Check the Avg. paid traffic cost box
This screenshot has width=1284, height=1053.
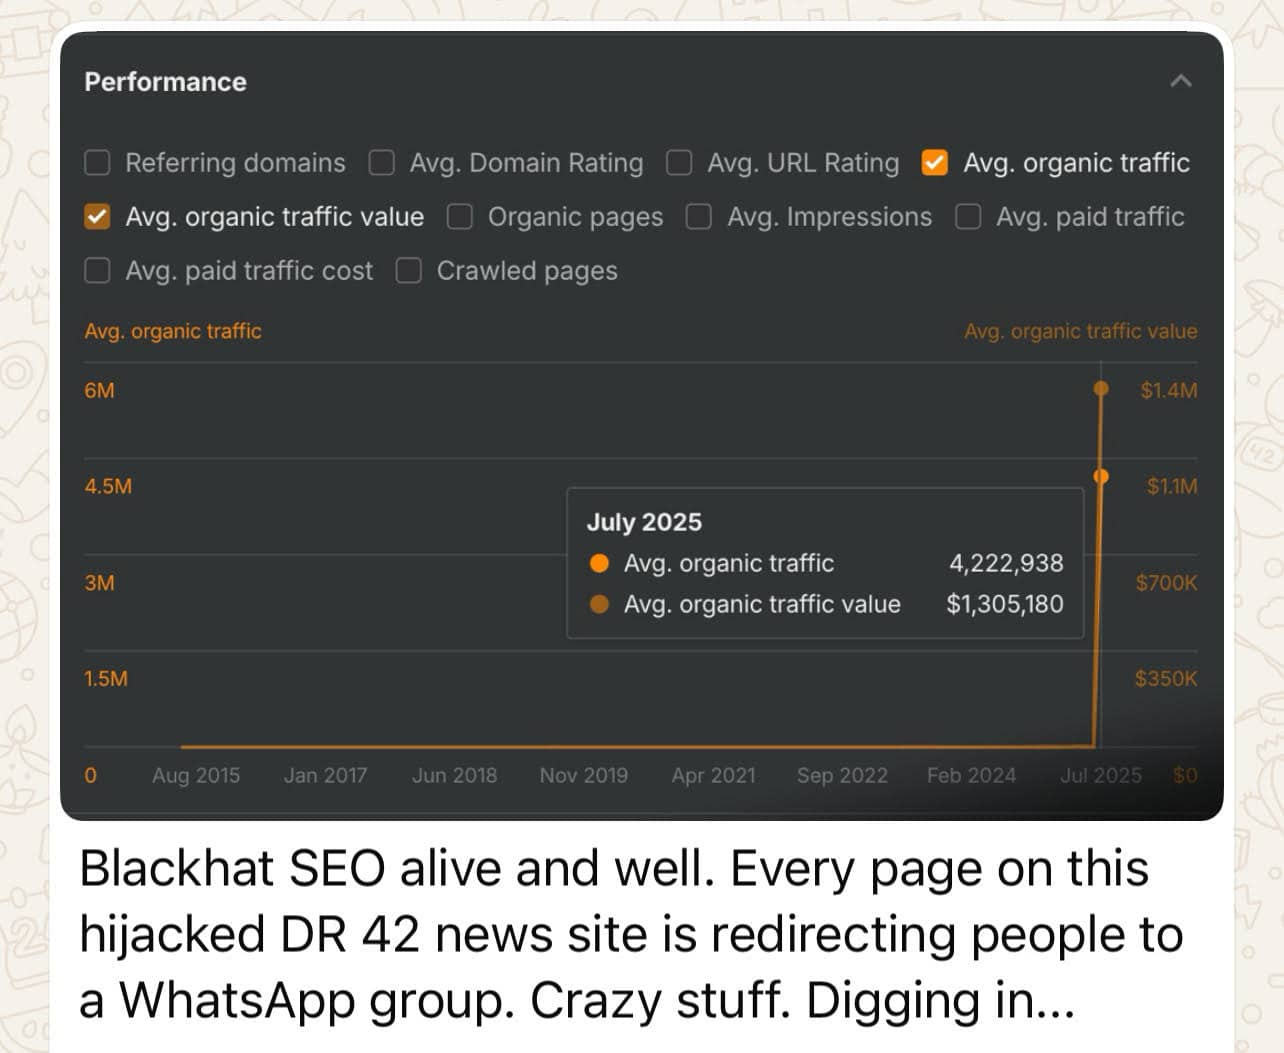coord(97,271)
